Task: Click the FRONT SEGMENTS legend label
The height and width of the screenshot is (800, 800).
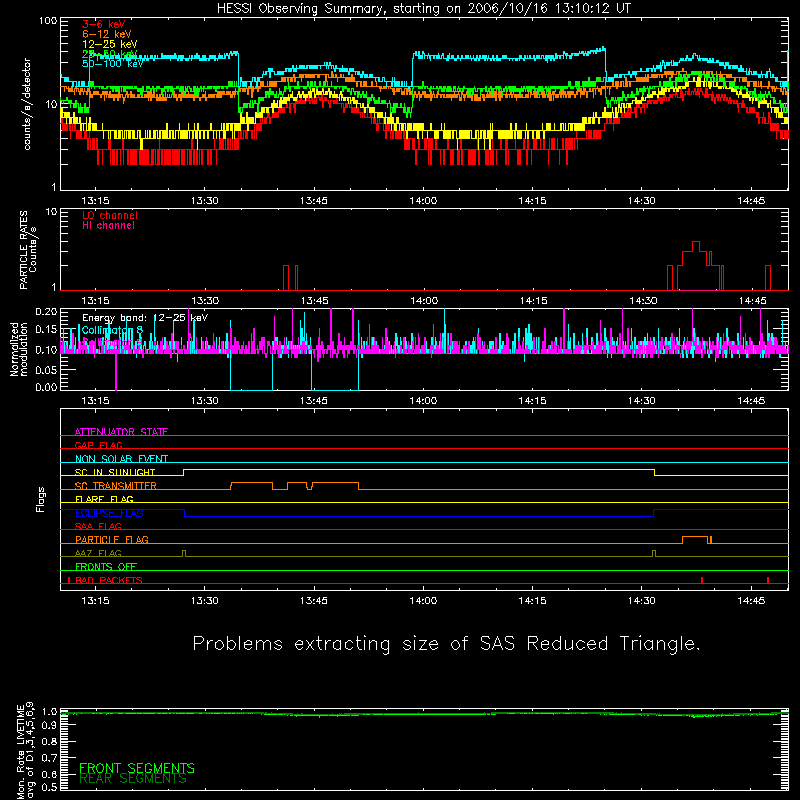Action: [137, 768]
